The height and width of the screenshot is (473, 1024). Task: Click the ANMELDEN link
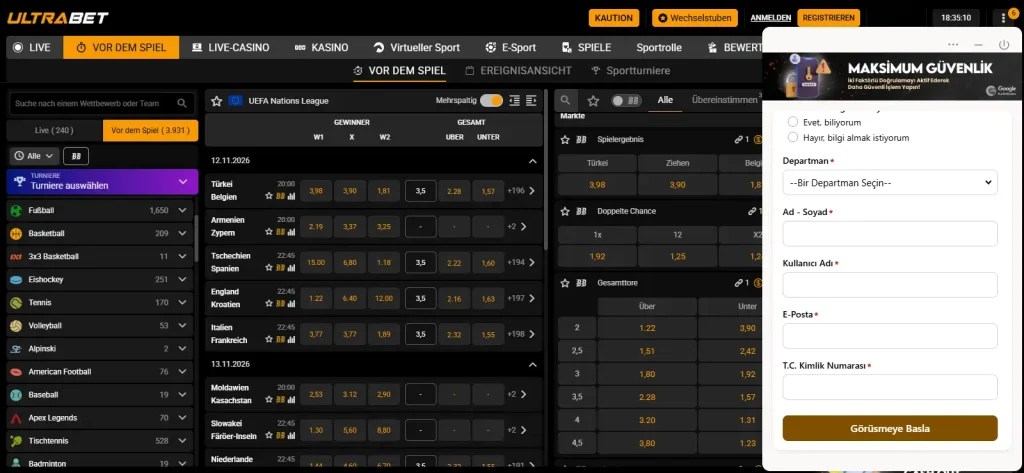click(x=771, y=18)
